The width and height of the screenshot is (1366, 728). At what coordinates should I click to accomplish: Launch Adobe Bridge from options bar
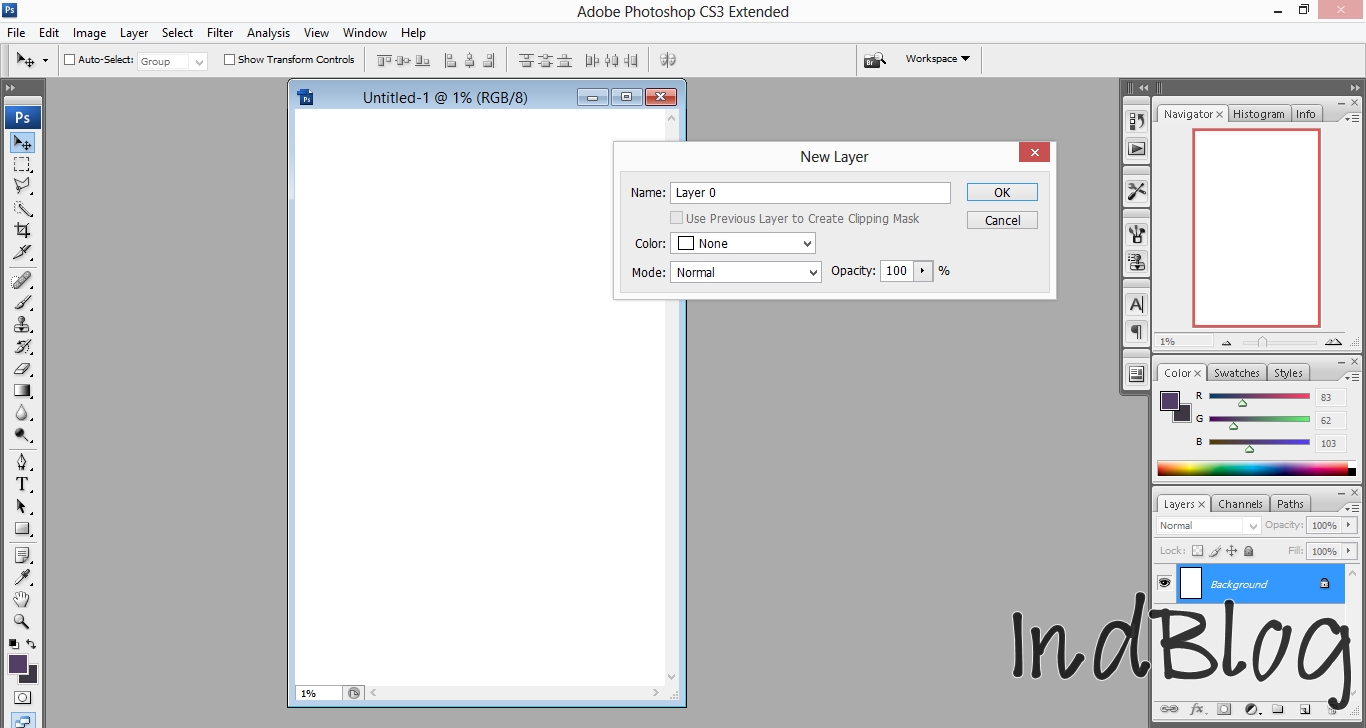click(875, 60)
